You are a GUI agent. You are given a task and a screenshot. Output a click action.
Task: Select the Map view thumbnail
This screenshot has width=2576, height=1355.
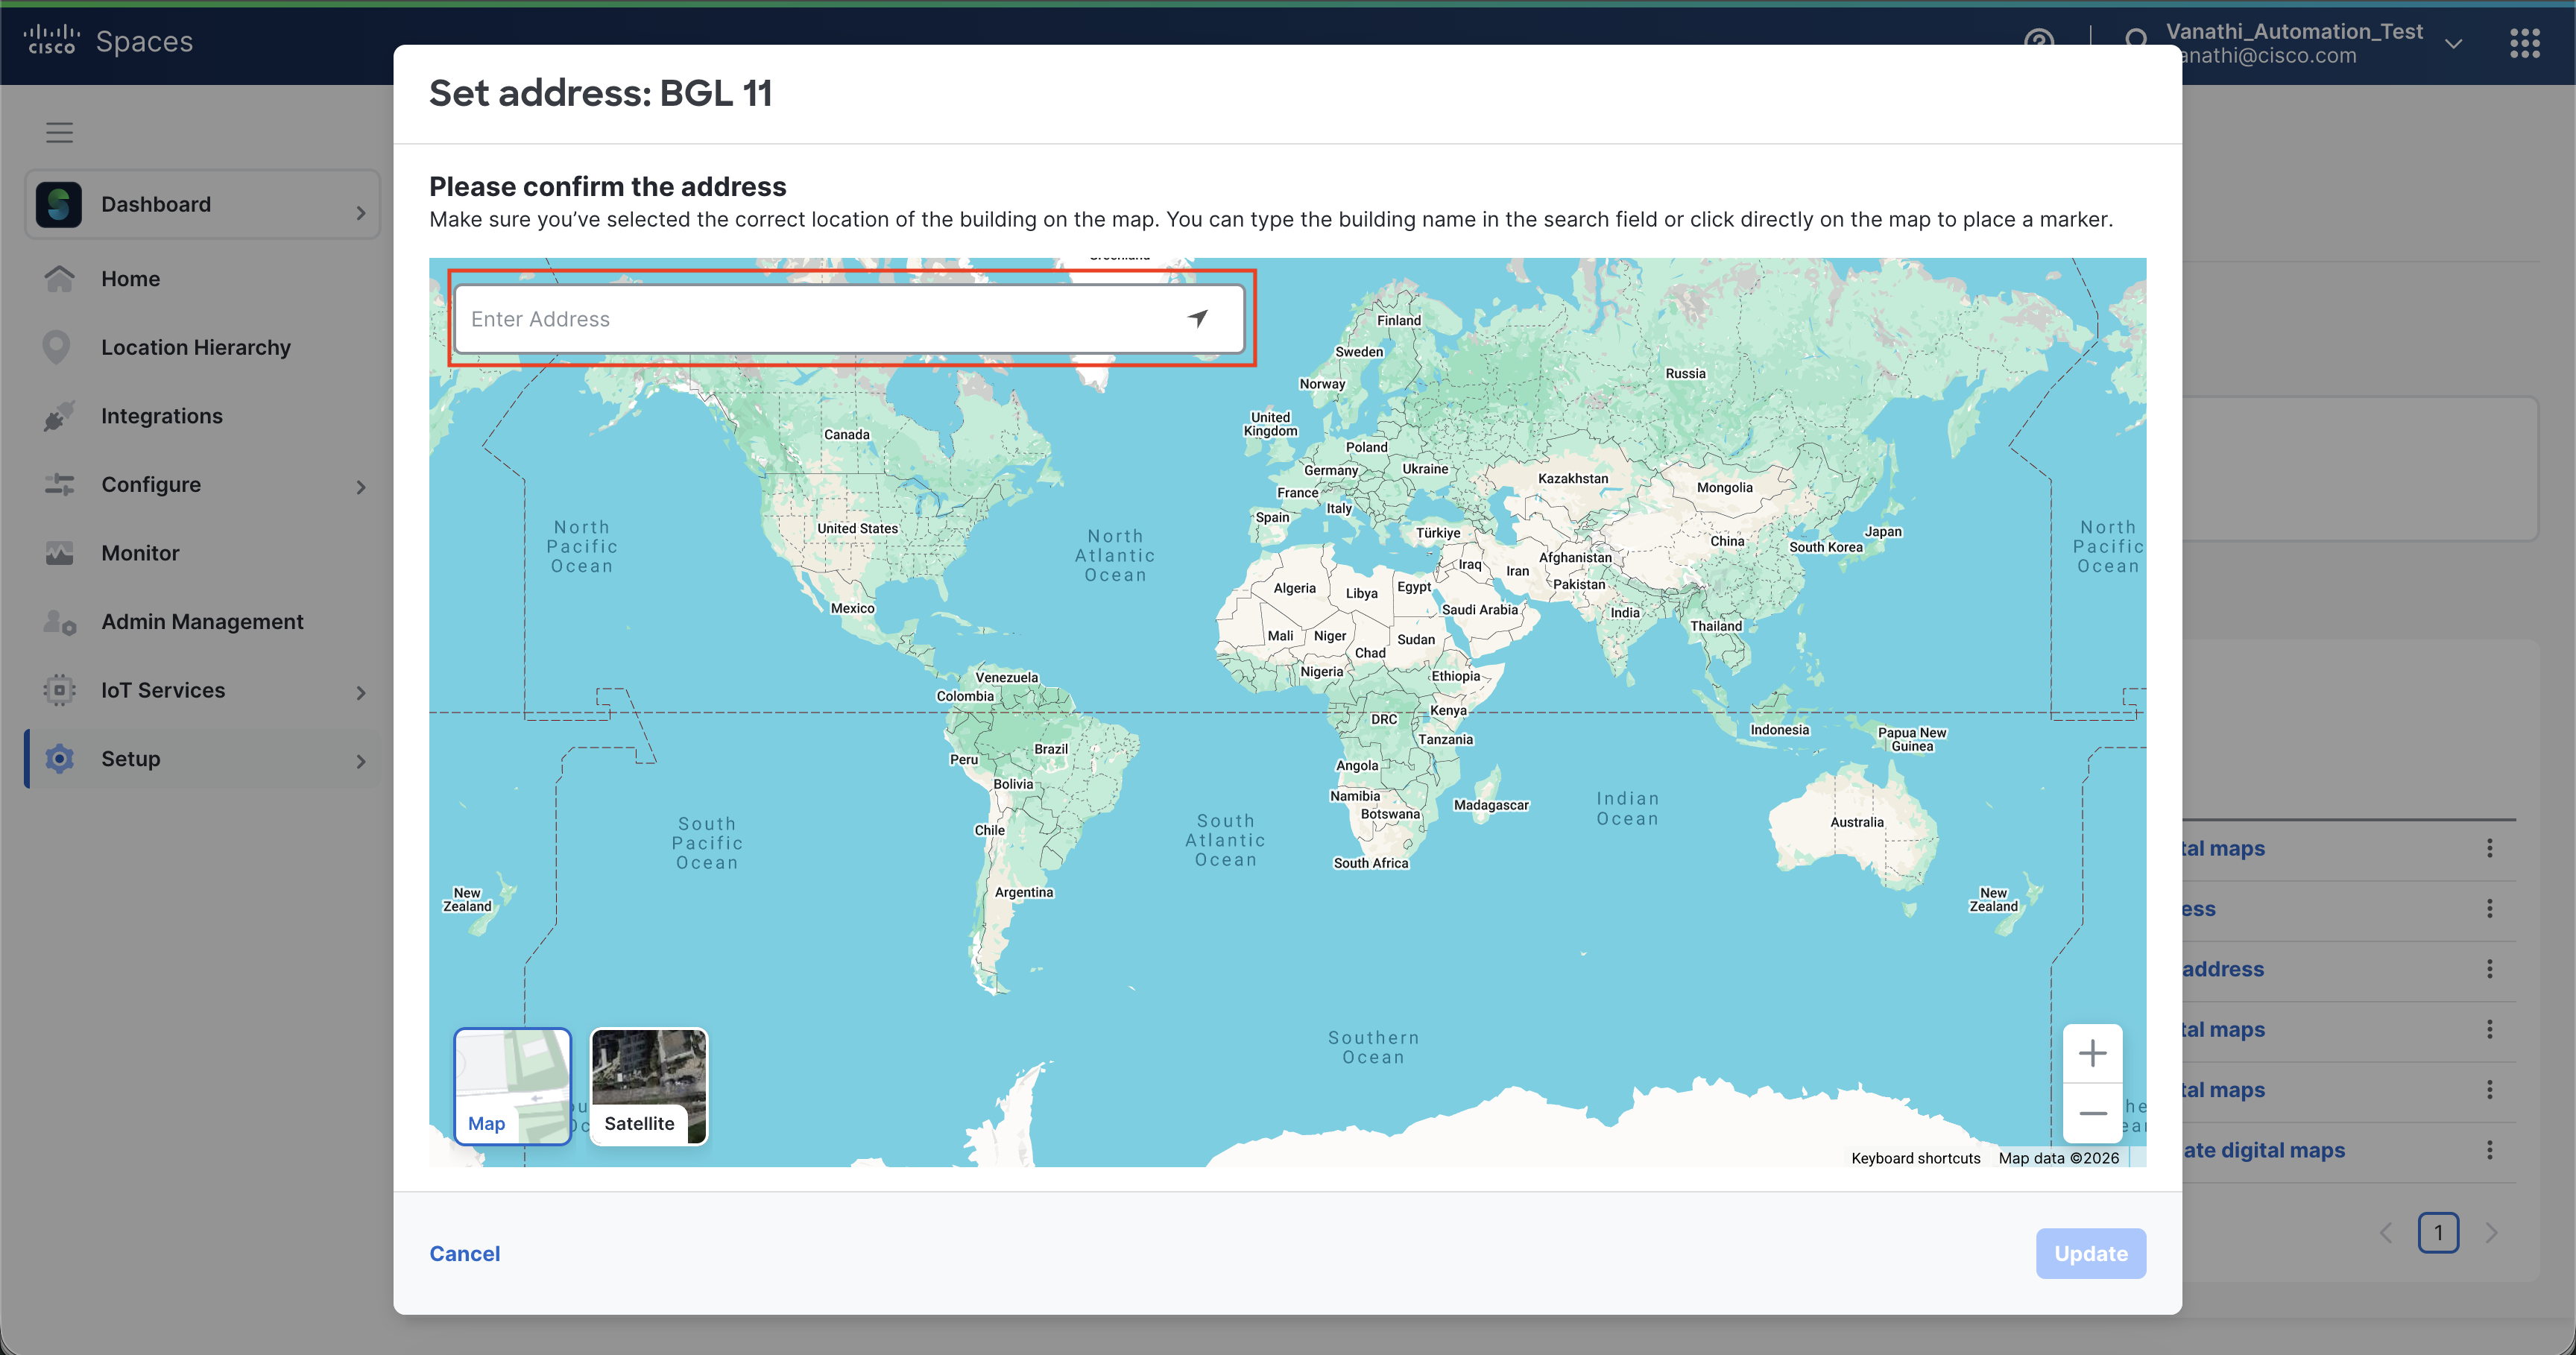[512, 1086]
